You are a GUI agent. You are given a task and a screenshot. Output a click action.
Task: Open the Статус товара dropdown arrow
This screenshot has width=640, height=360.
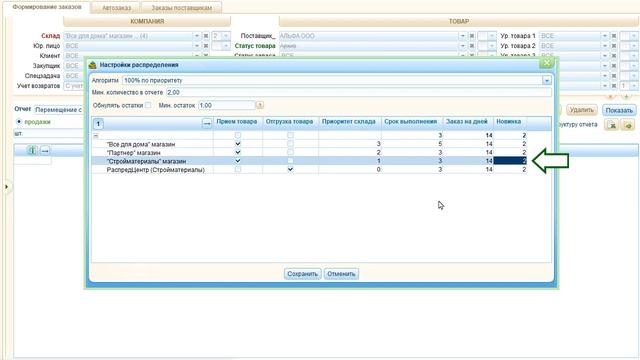pos(462,46)
